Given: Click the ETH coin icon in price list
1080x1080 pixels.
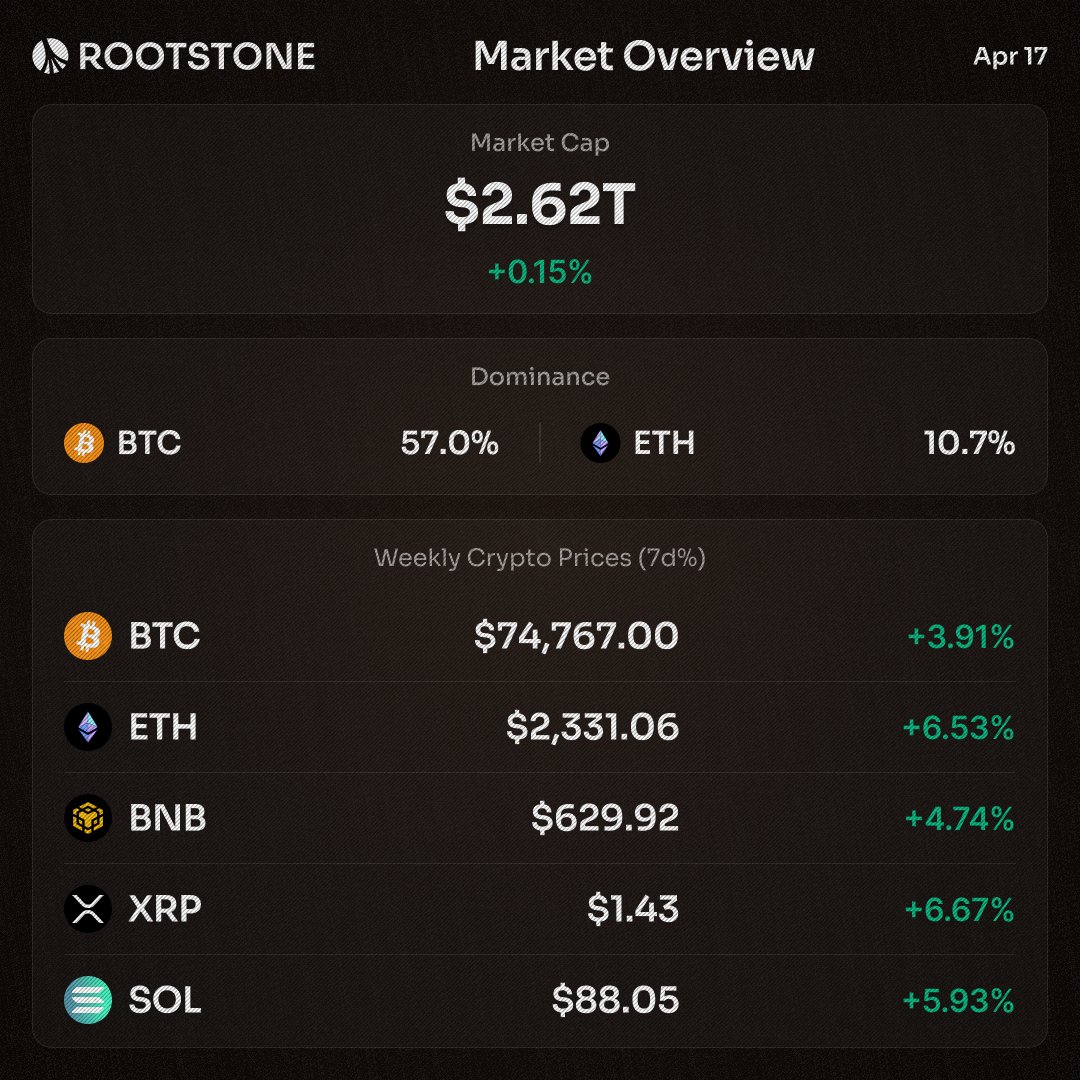Looking at the screenshot, I should point(88,727).
